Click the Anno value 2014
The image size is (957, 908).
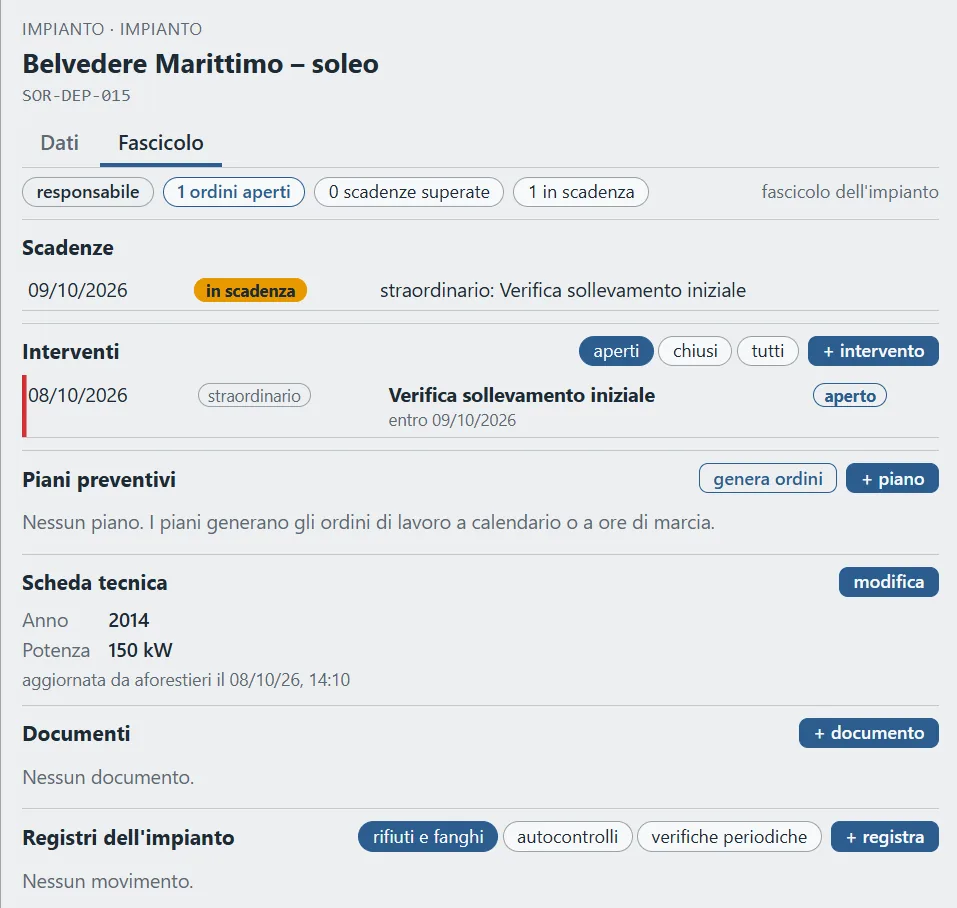pos(129,620)
